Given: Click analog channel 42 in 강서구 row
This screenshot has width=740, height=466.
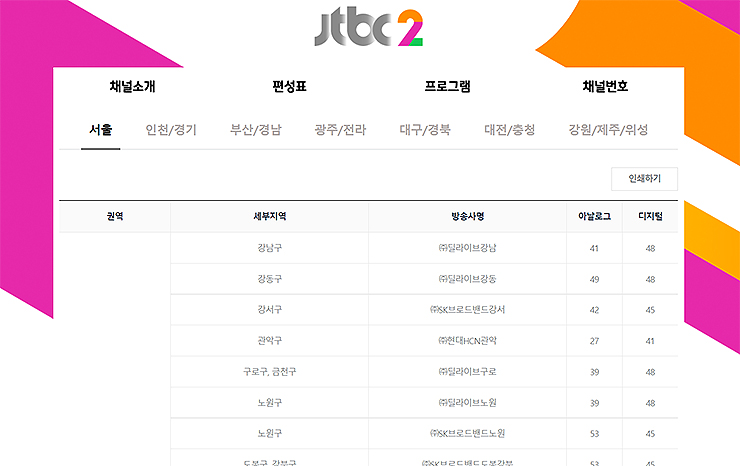Looking at the screenshot, I should (x=594, y=310).
